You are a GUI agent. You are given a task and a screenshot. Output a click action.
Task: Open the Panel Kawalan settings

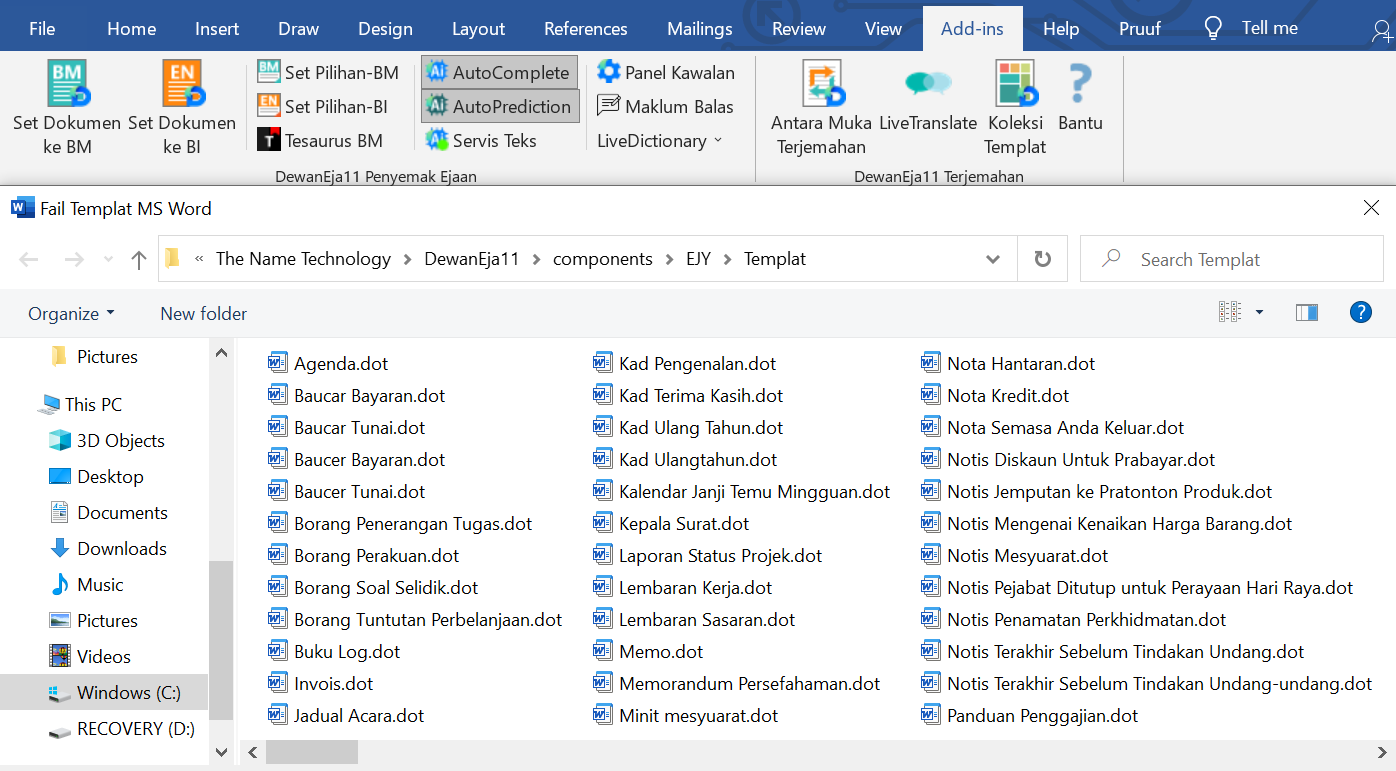[666, 72]
